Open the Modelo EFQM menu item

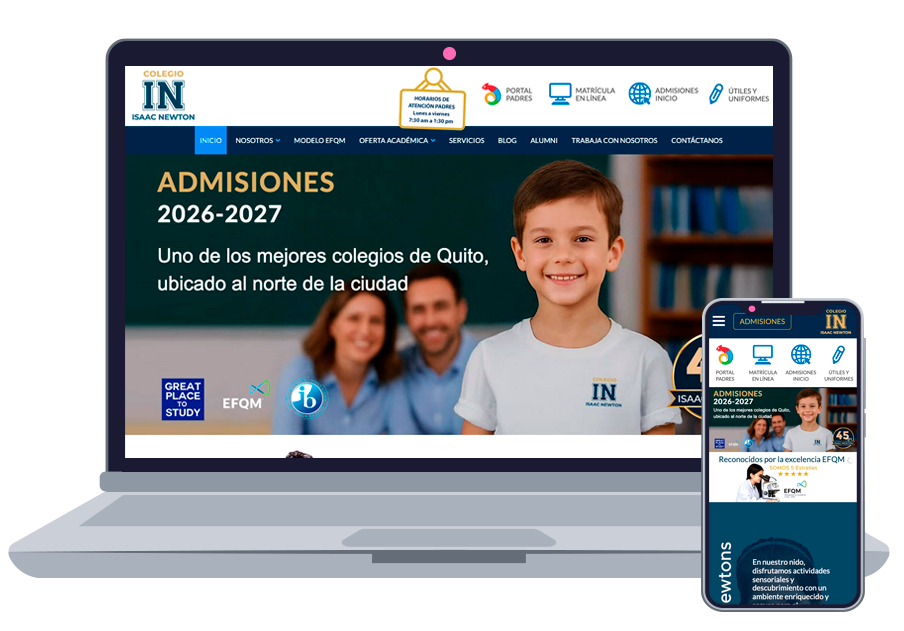coord(319,141)
